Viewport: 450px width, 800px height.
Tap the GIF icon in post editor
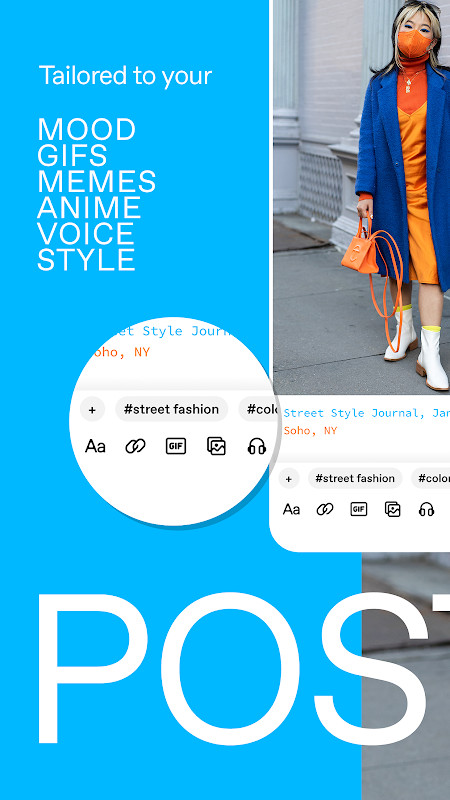pyautogui.click(x=359, y=509)
